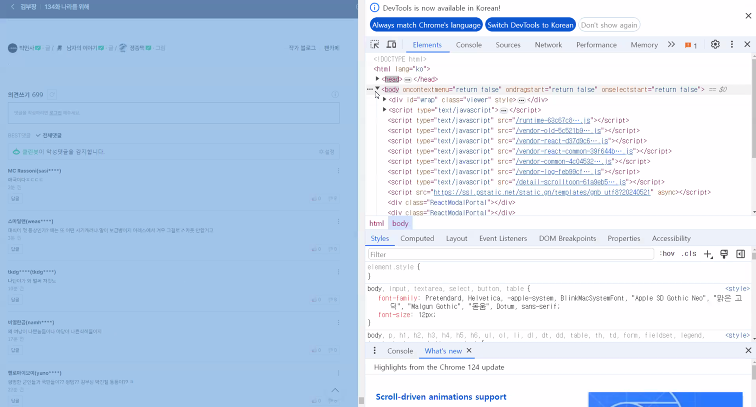Show more DevTools tabs chevron
This screenshot has width=756, height=407.
[671, 44]
